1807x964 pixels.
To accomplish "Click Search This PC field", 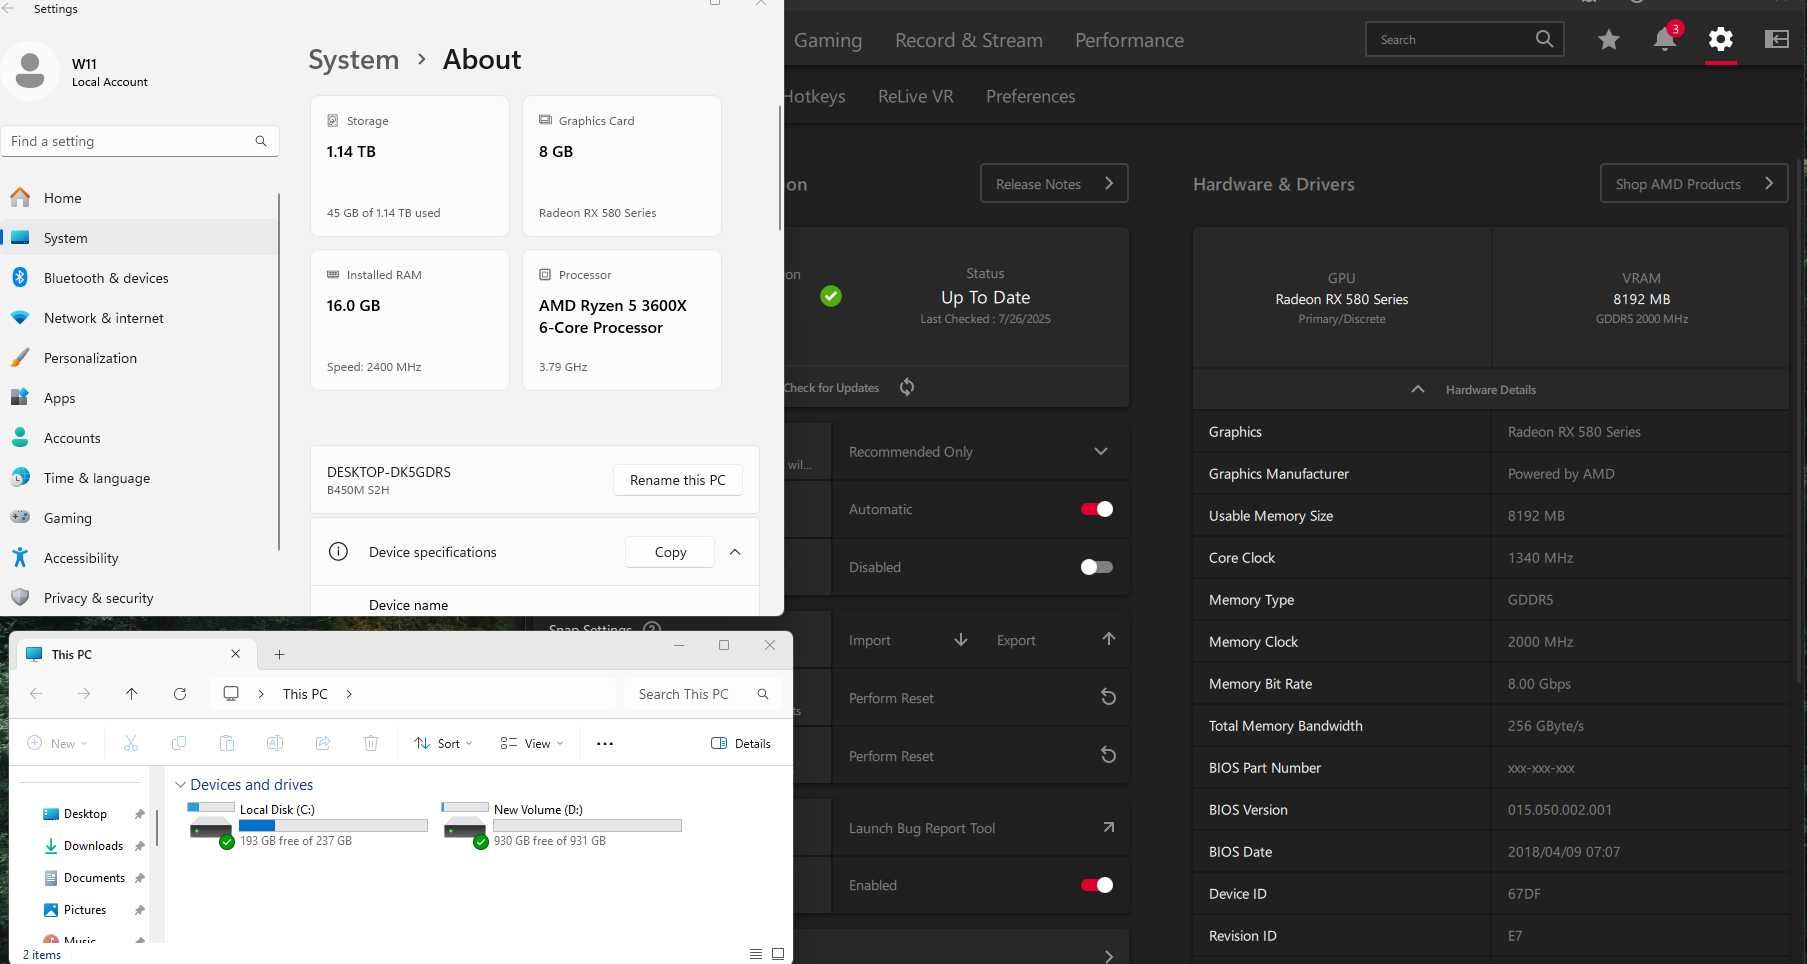I will point(703,694).
